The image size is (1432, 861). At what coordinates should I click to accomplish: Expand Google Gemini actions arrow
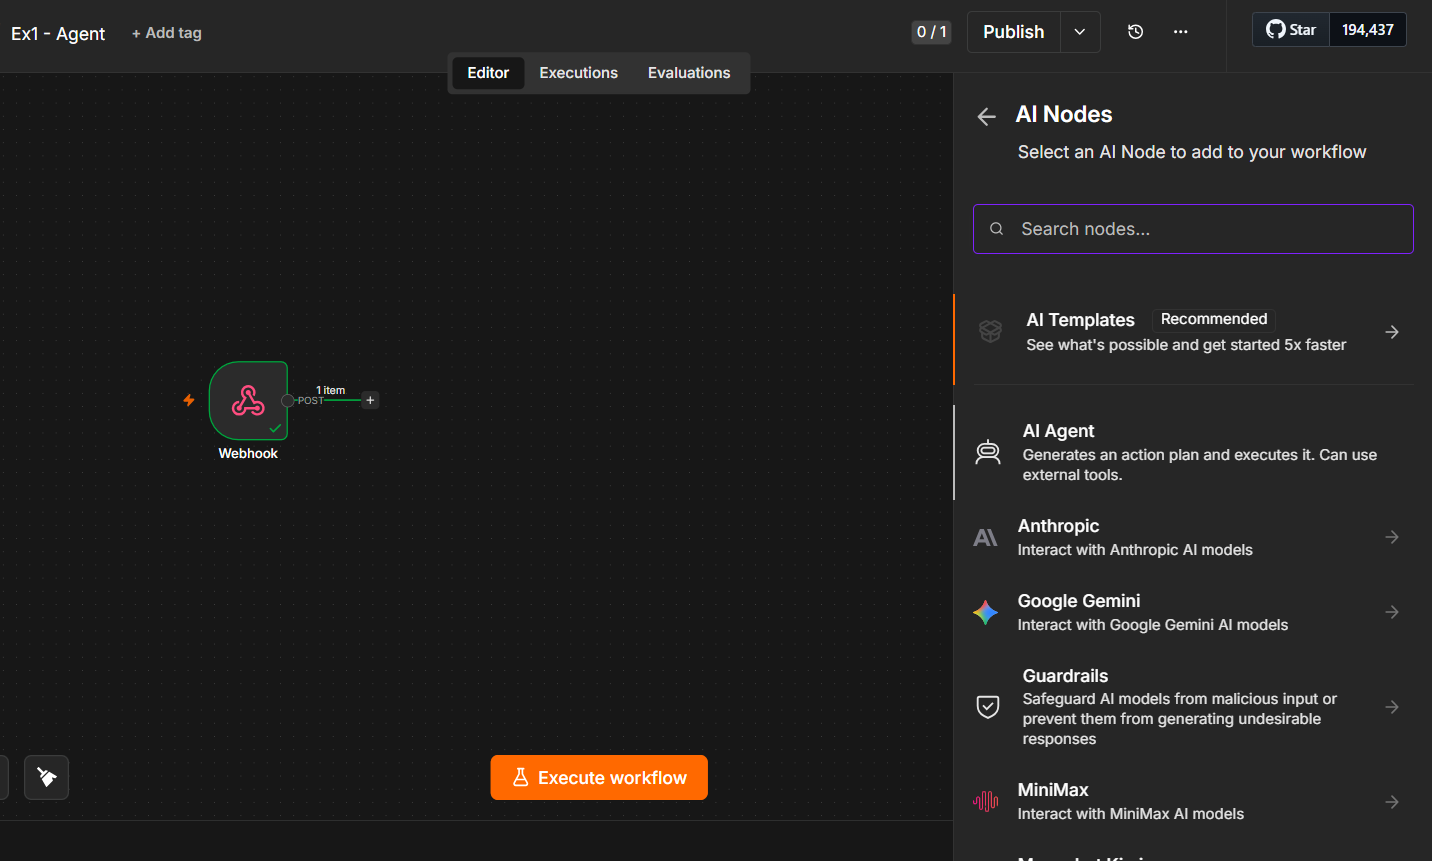[x=1392, y=612]
